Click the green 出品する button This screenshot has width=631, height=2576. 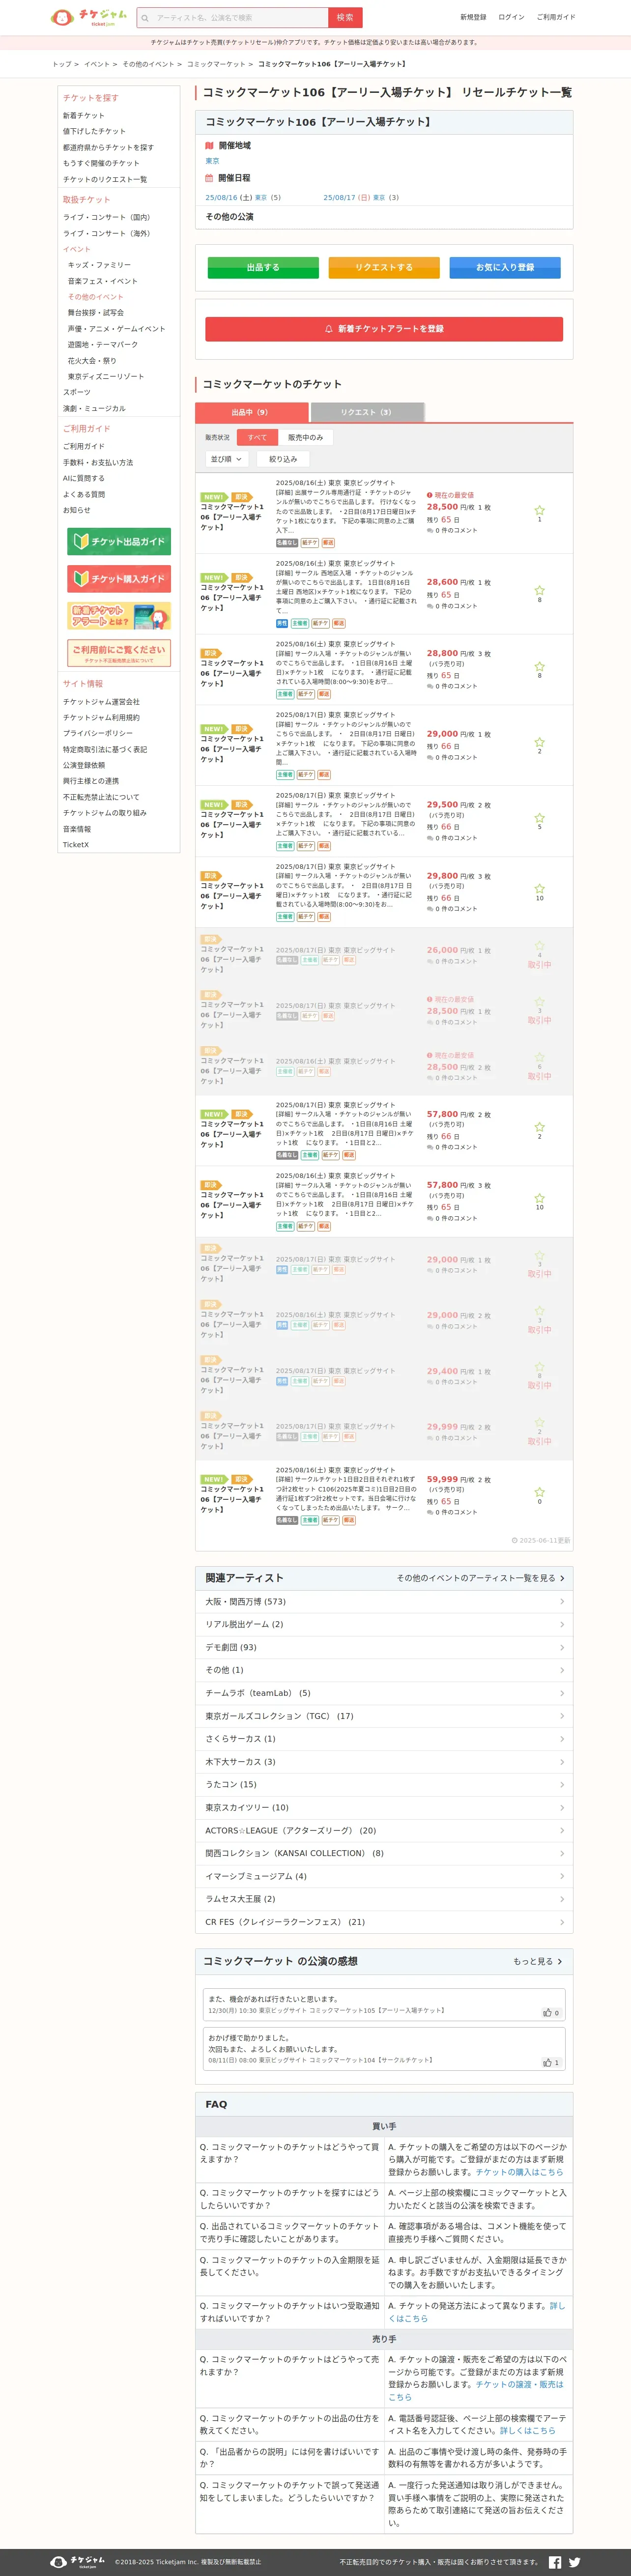(263, 268)
